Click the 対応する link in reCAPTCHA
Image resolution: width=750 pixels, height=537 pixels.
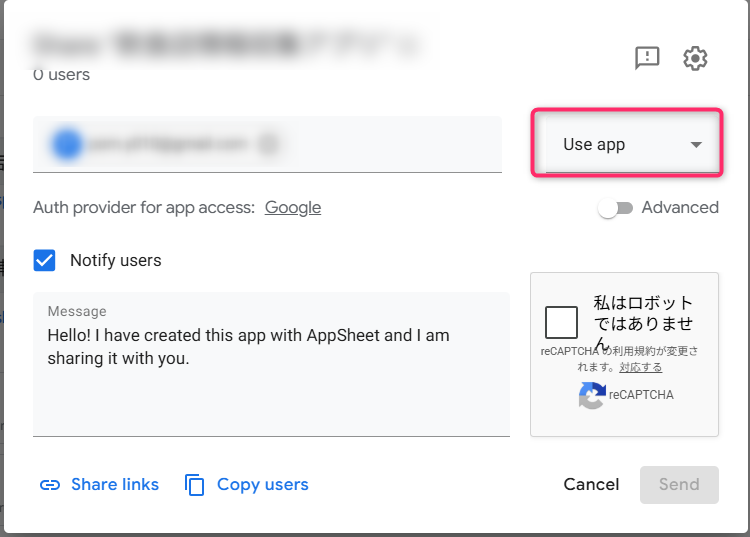coord(640,367)
